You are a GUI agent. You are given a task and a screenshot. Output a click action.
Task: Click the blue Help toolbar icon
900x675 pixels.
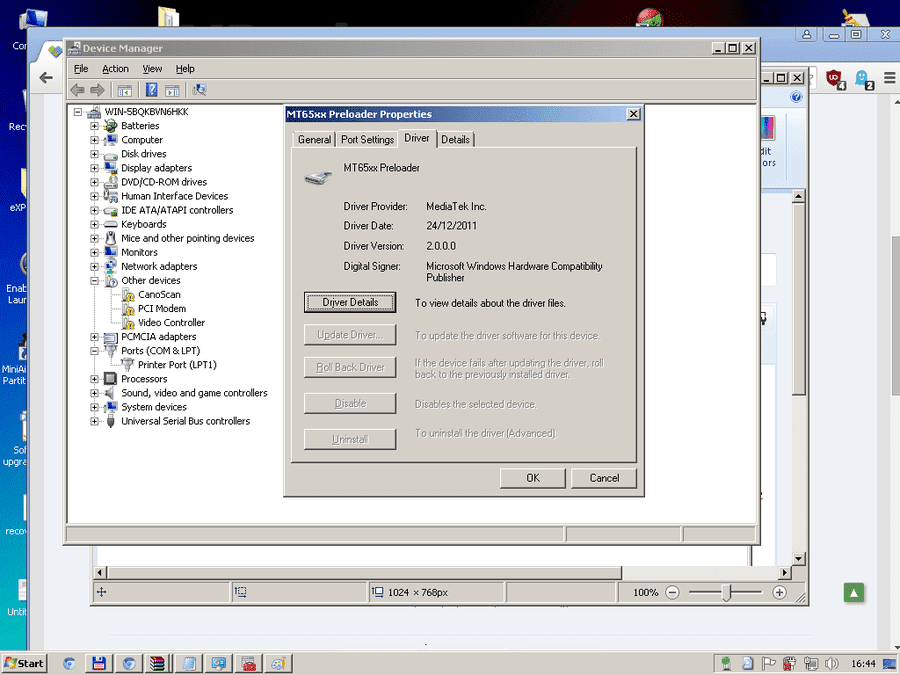pos(151,90)
